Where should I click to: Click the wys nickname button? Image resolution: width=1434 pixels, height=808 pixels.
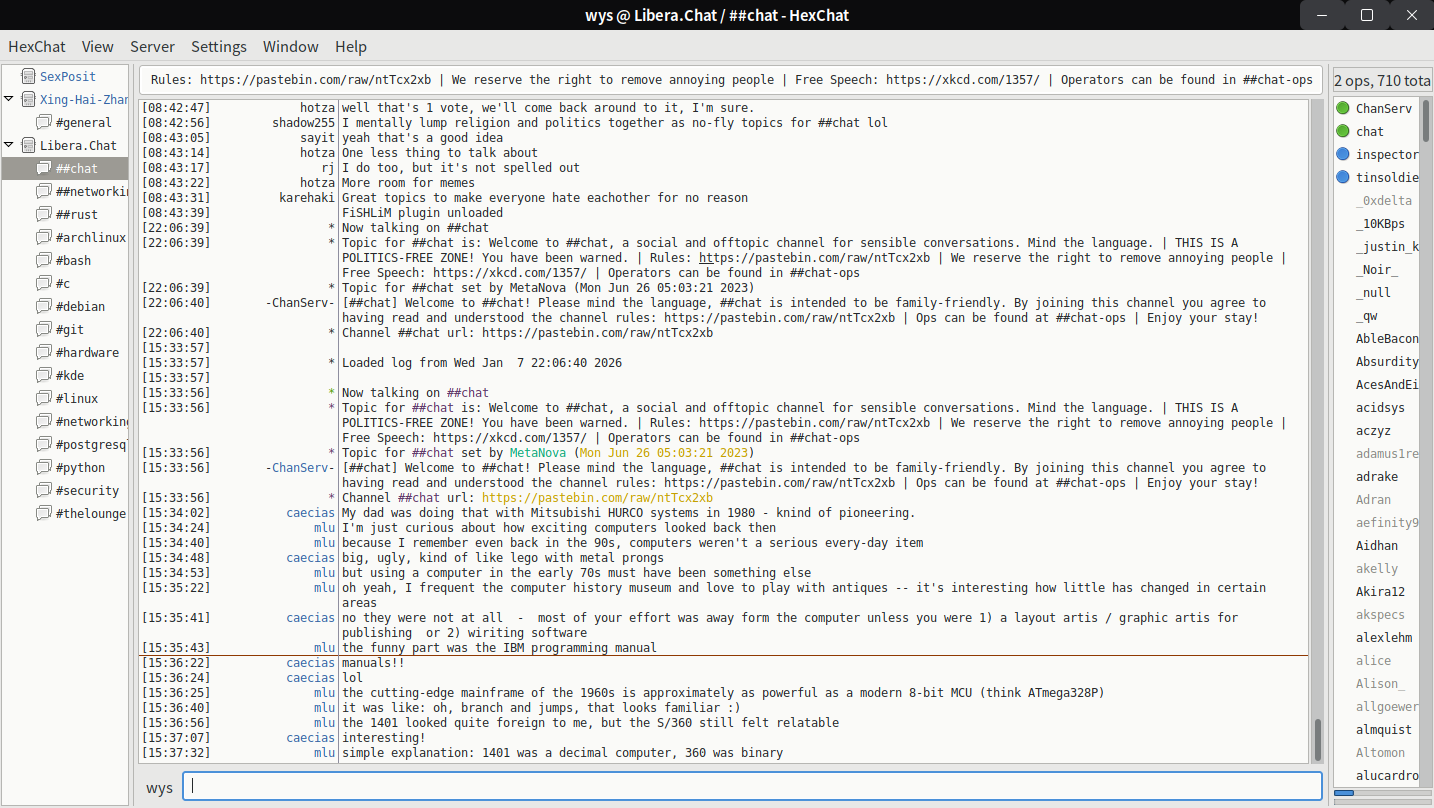pyautogui.click(x=159, y=788)
